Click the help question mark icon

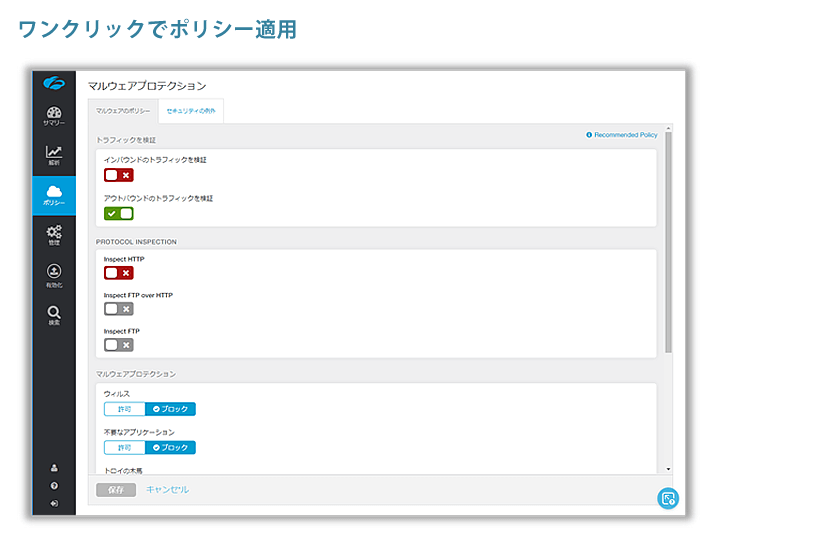(x=54, y=485)
